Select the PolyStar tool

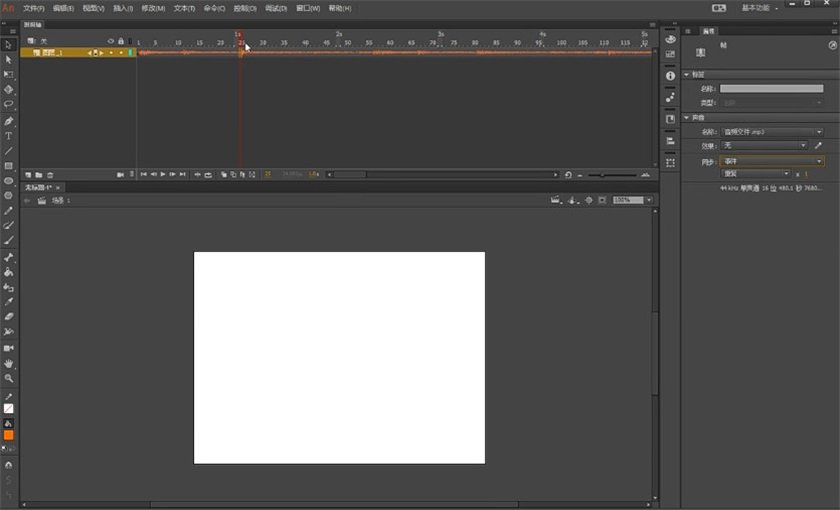click(x=9, y=196)
